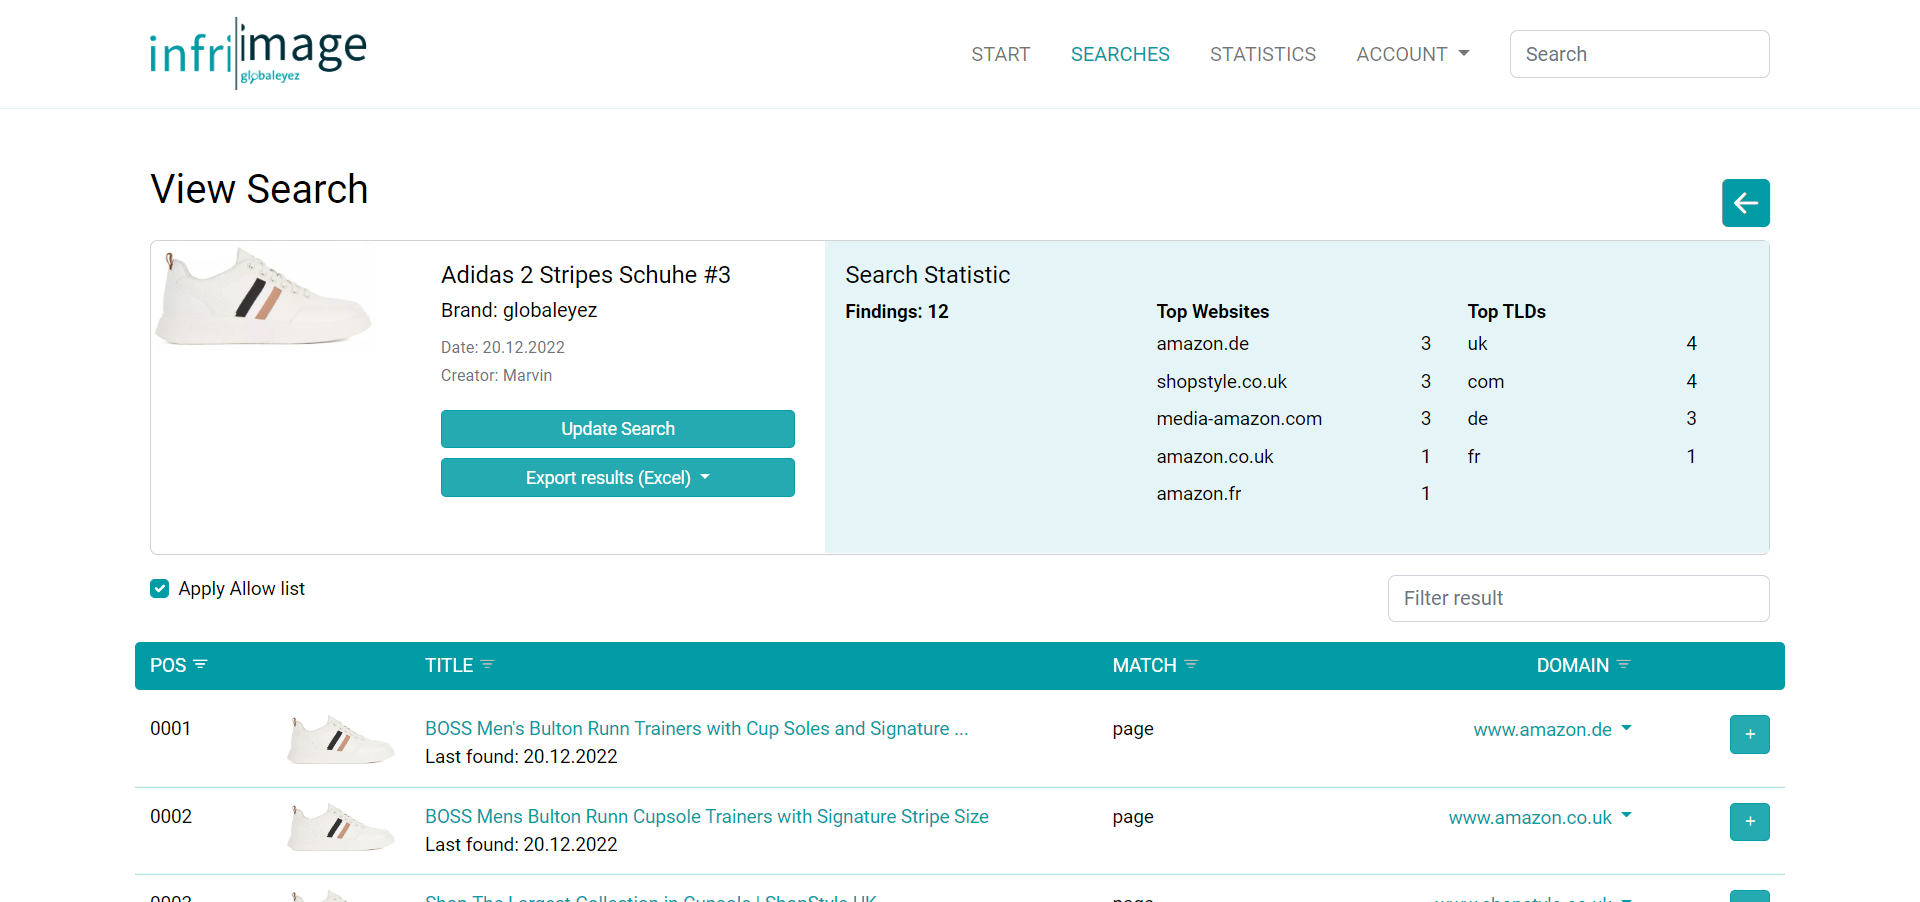This screenshot has width=1920, height=902.
Task: Click Findings: 12 label
Action: [x=896, y=312]
